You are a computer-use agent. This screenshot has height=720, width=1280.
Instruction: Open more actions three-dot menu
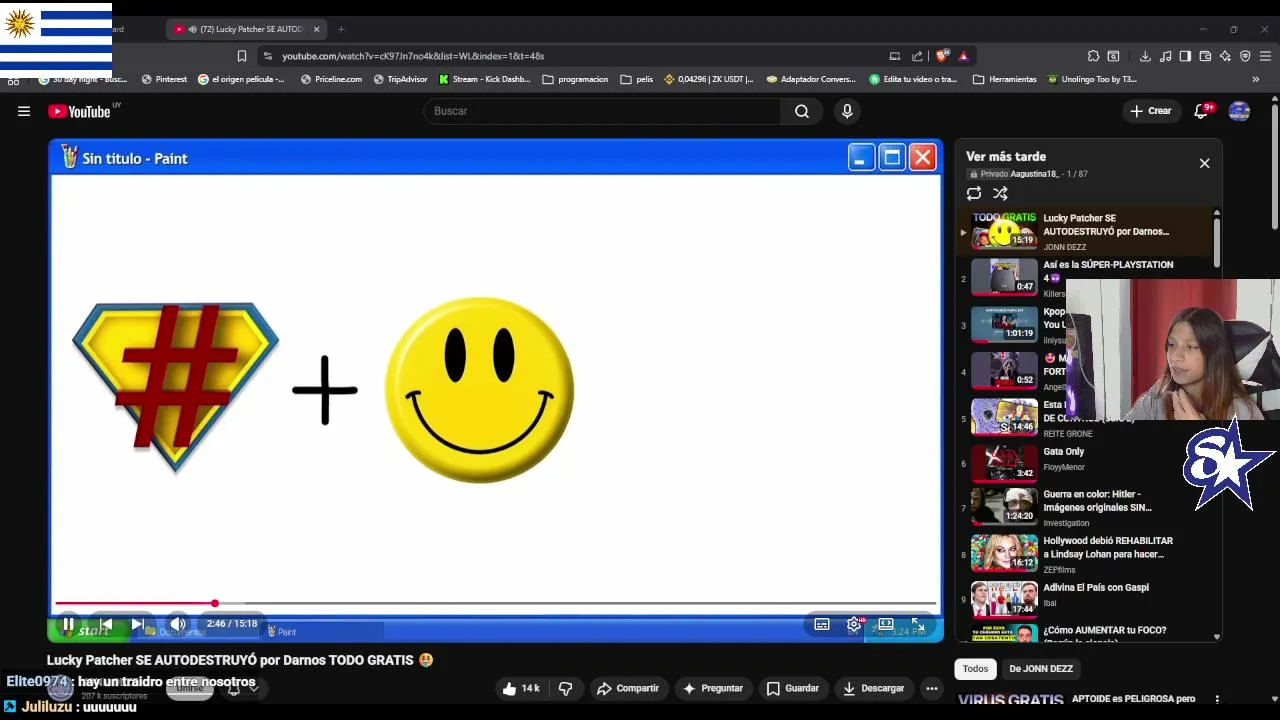(x=932, y=688)
